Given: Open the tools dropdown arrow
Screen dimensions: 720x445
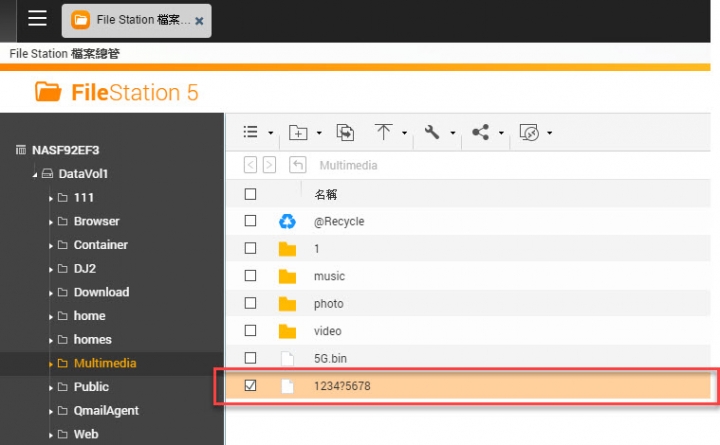Looking at the screenshot, I should [x=453, y=133].
